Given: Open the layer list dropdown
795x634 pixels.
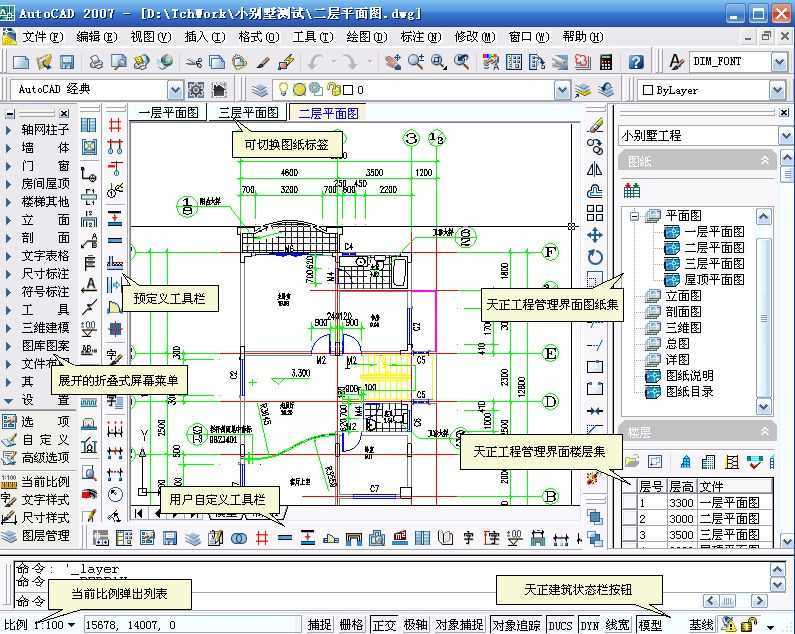Looking at the screenshot, I should point(562,90).
